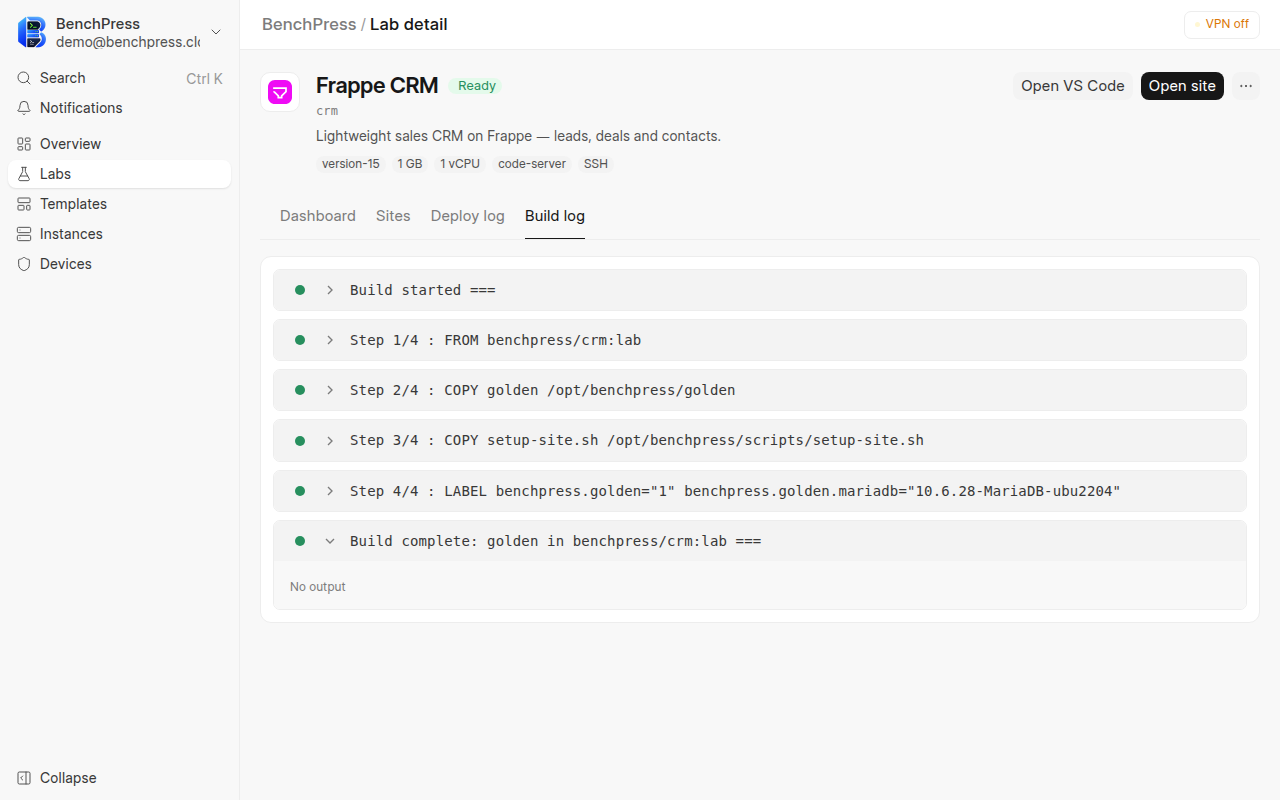1280x800 pixels.
Task: Click the Ready status badge
Action: tap(477, 86)
